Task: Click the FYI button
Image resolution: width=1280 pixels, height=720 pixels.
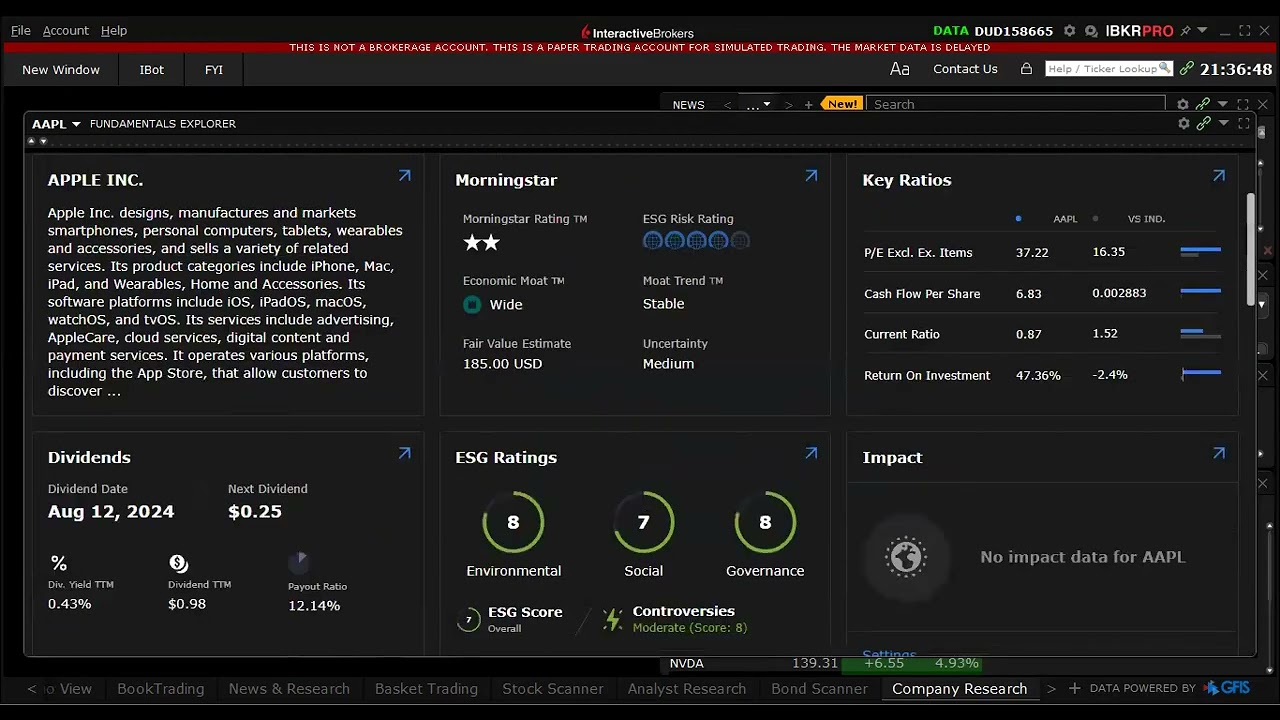Action: tap(214, 69)
